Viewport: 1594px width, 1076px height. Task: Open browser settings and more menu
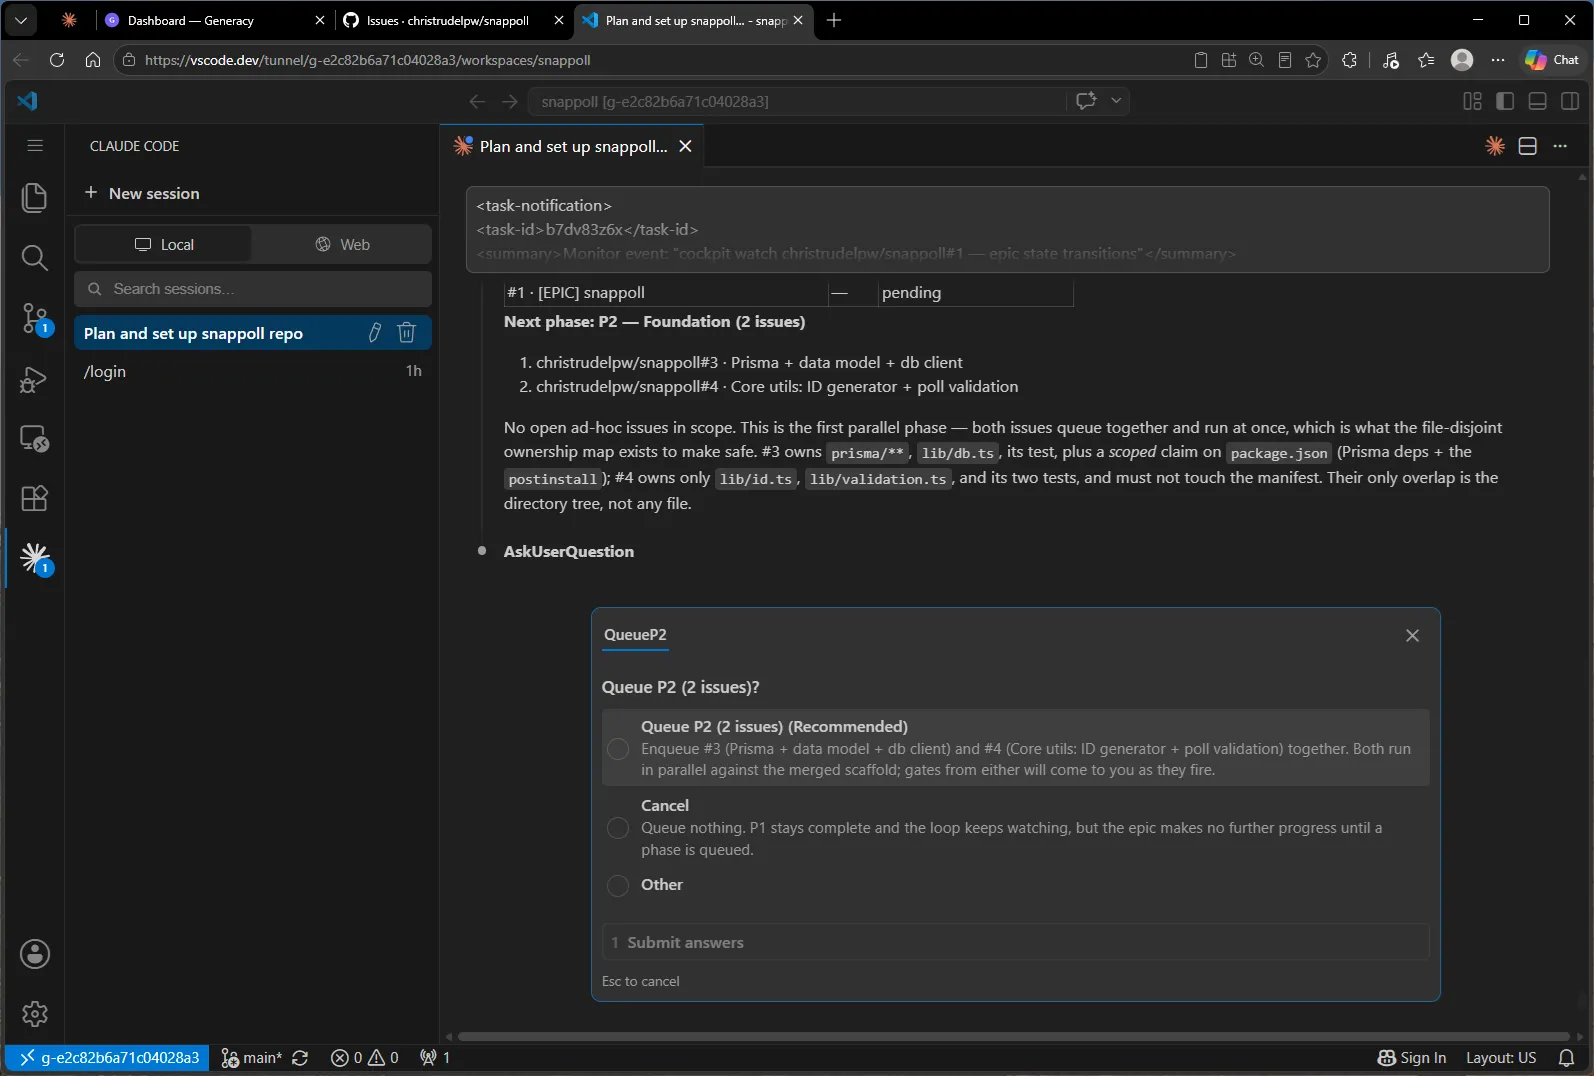point(1497,60)
